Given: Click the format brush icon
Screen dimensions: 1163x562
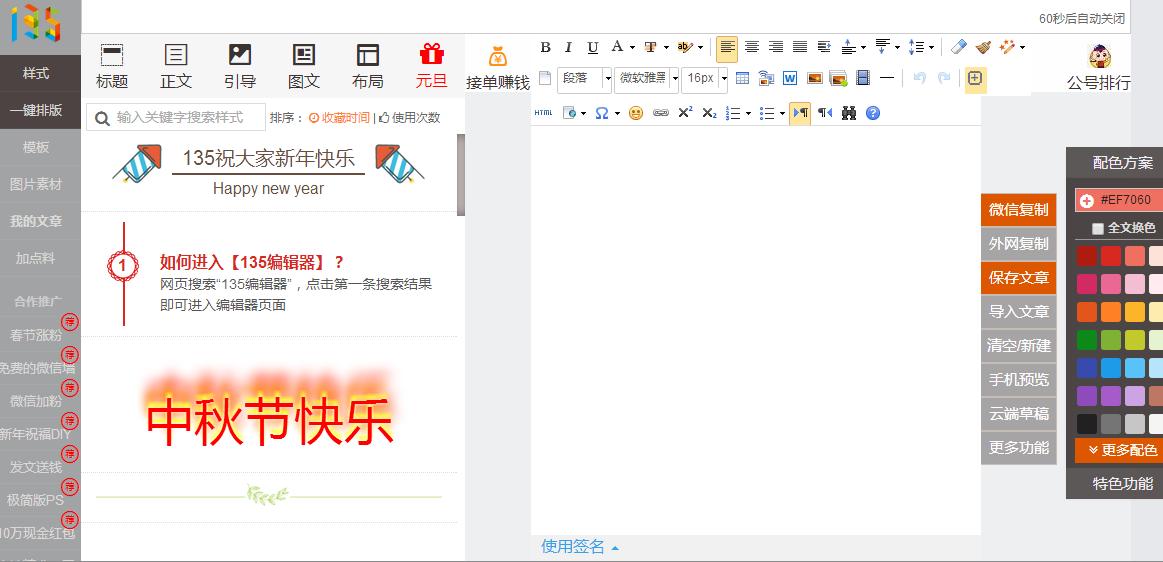Looking at the screenshot, I should (983, 47).
